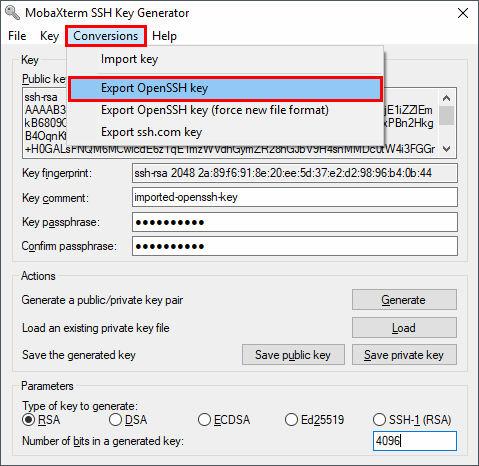Click the Generate button
Screen dimensions: 479x466
point(404,300)
